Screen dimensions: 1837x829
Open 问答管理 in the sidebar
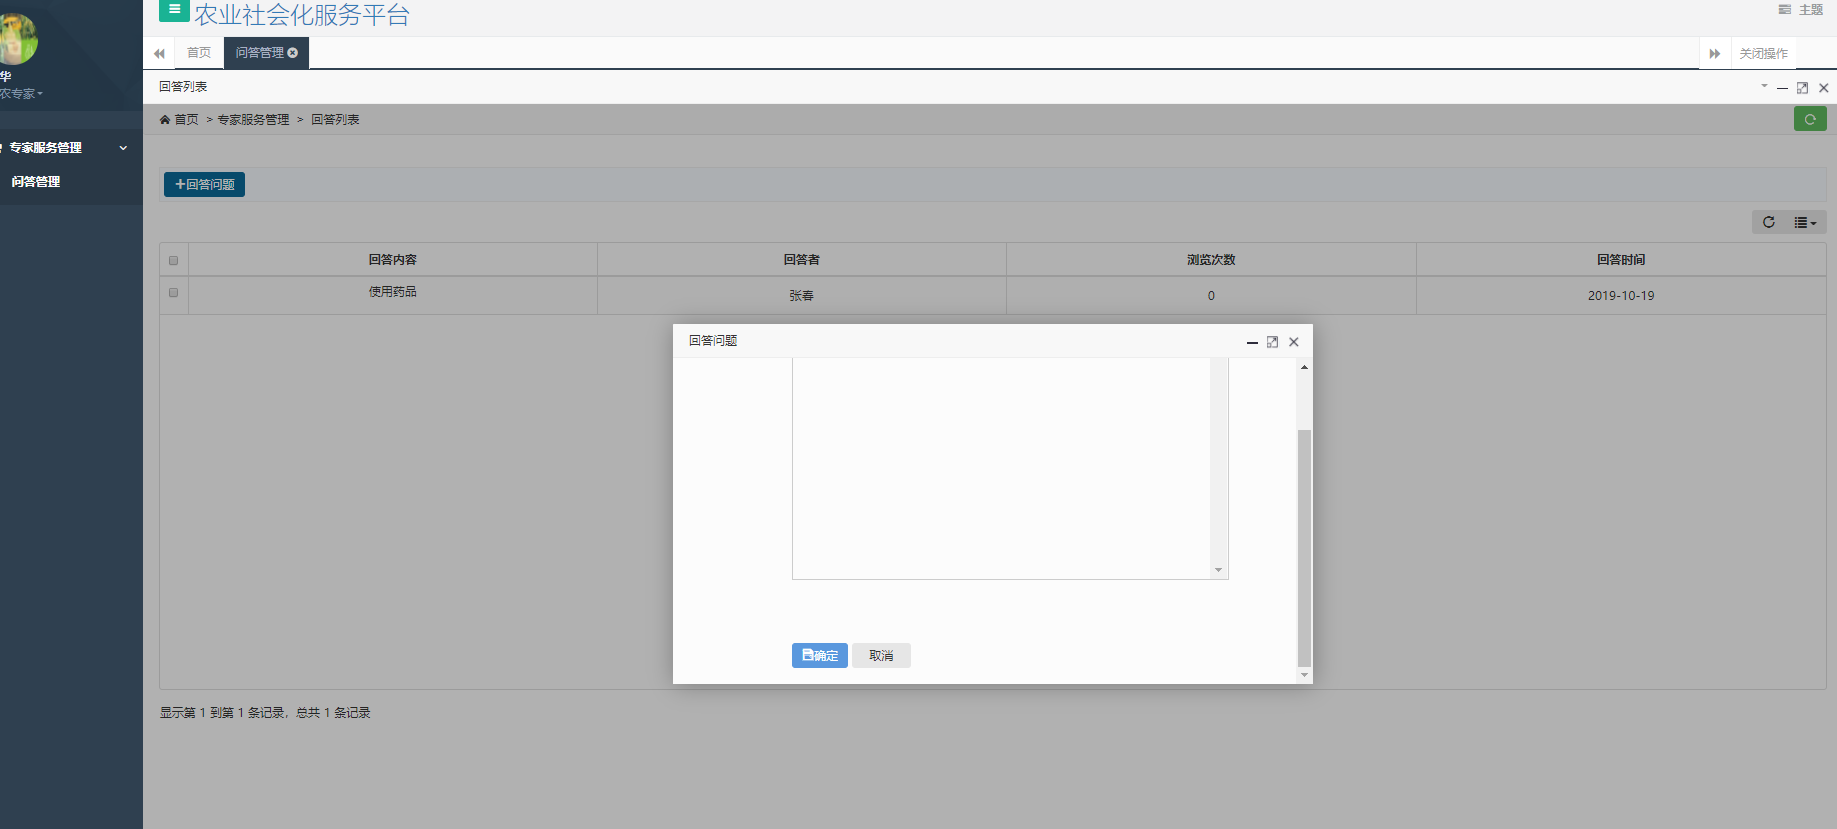pos(36,182)
